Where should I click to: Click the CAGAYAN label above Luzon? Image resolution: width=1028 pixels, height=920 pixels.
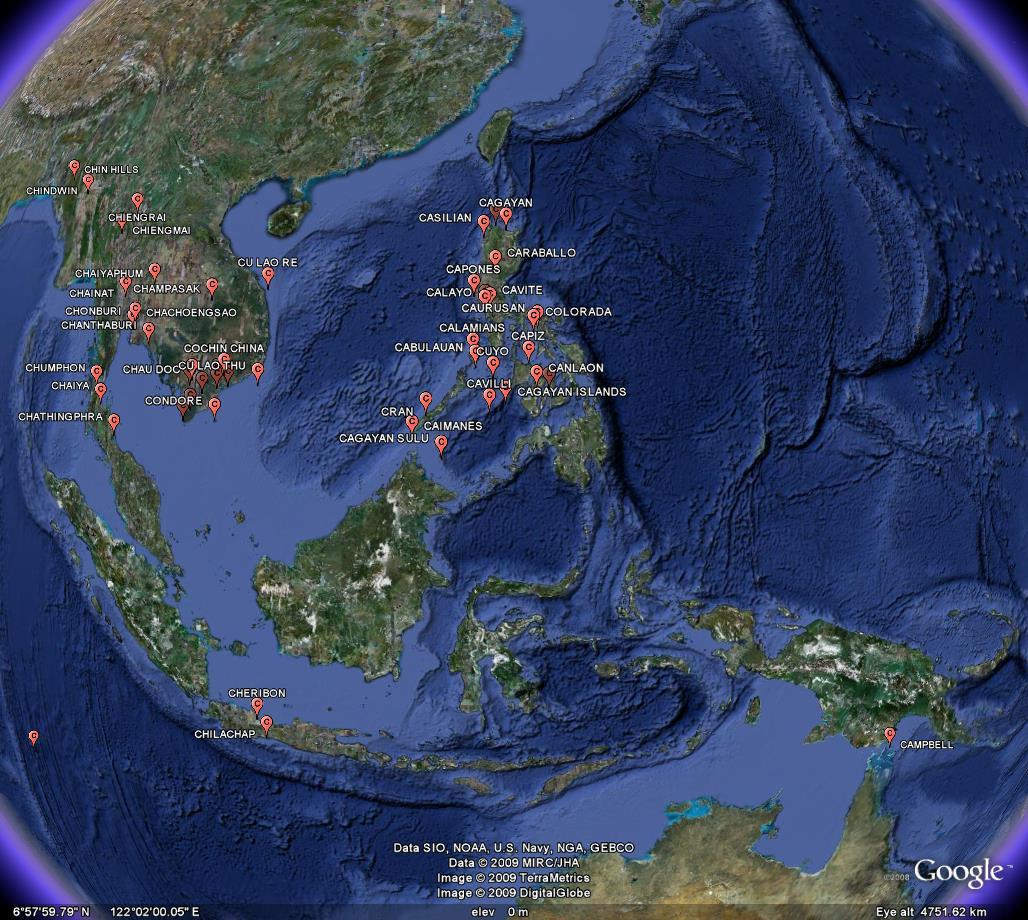coord(505,203)
